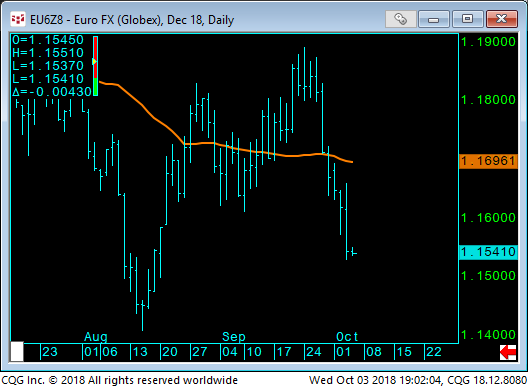Screen dimensions: 528x388
Task: Click the 1.19000 price scale label
Action: coord(489,42)
